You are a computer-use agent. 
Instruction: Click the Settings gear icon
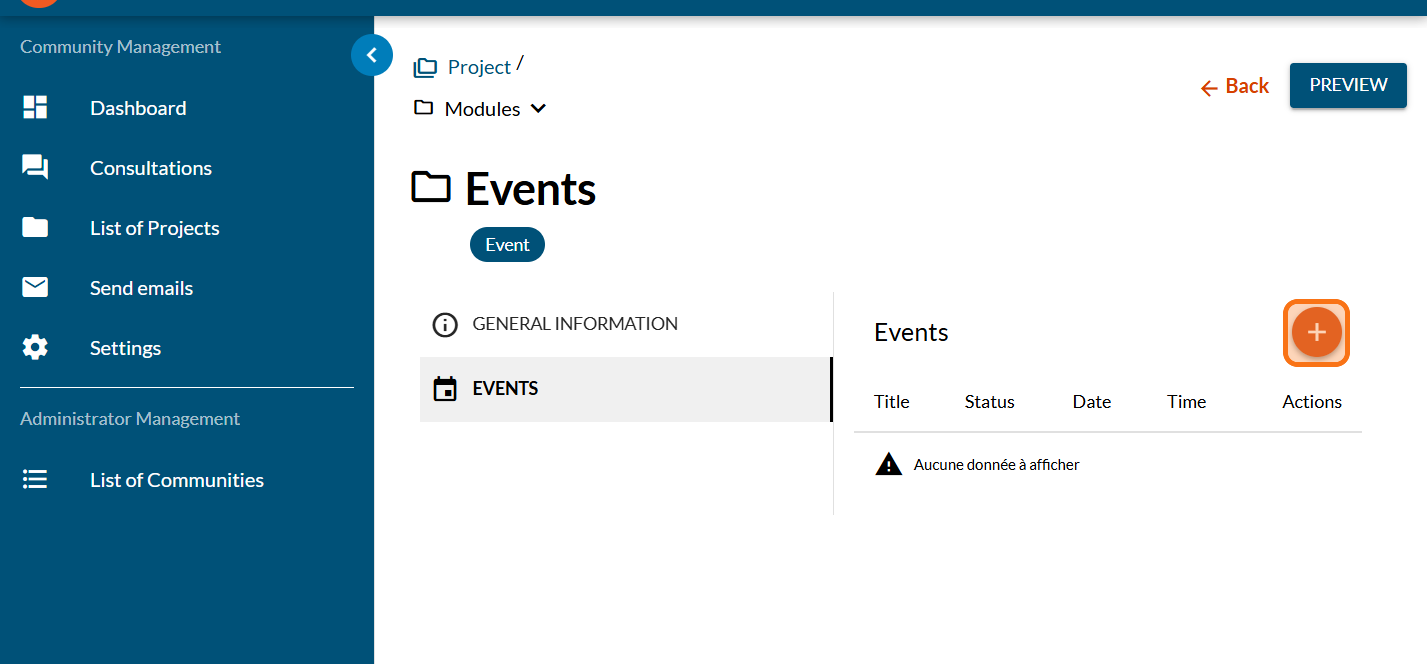tap(35, 348)
